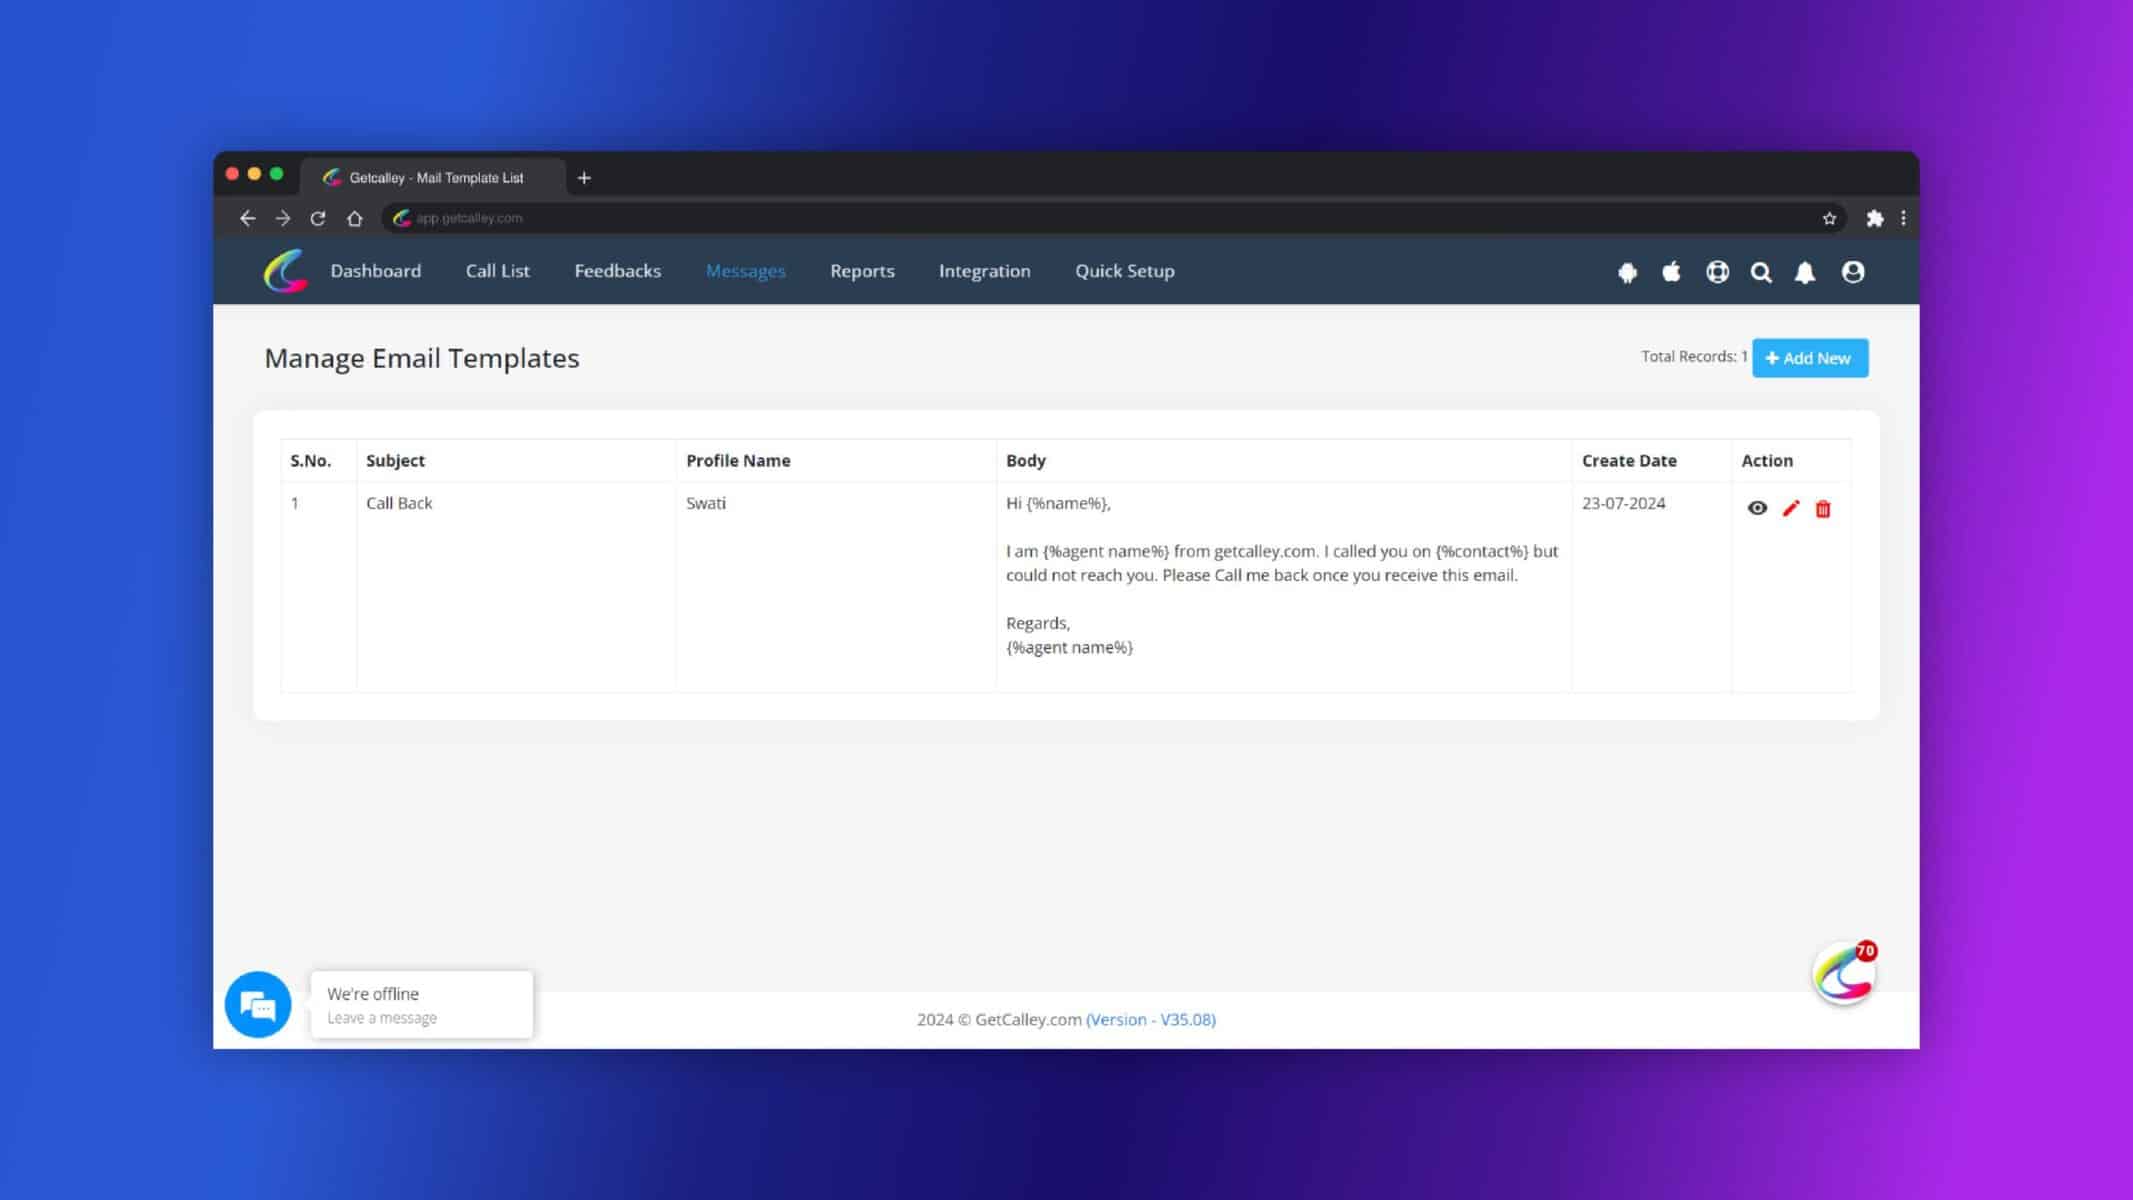The height and width of the screenshot is (1200, 2133).
Task: Click the user/account profile icon
Action: pyautogui.click(x=1852, y=271)
